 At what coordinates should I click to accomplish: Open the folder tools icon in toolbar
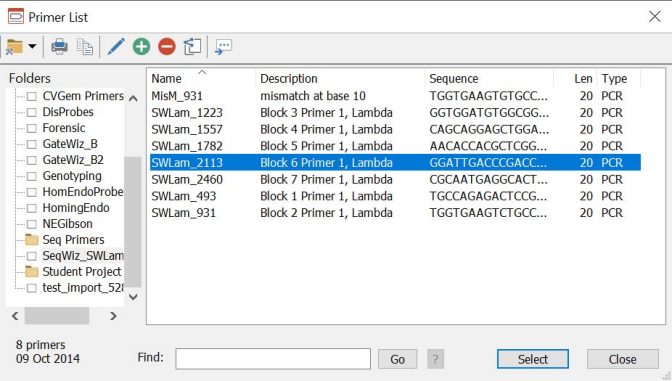point(15,46)
